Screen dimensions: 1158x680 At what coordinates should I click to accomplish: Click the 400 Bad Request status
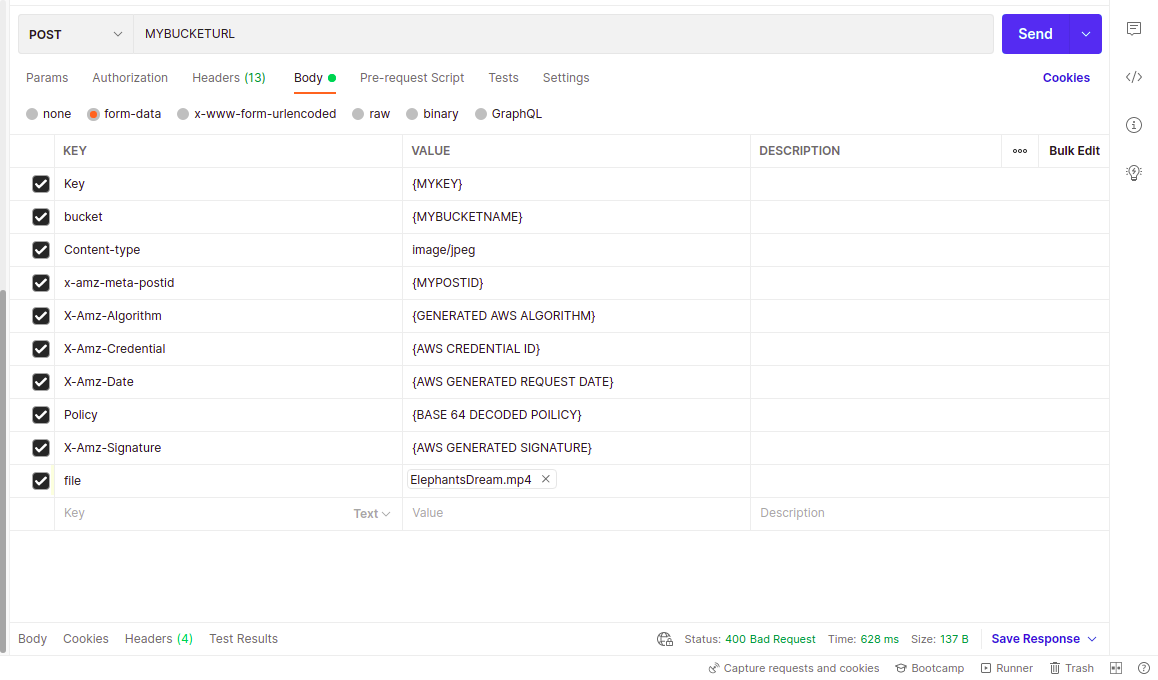coord(770,639)
